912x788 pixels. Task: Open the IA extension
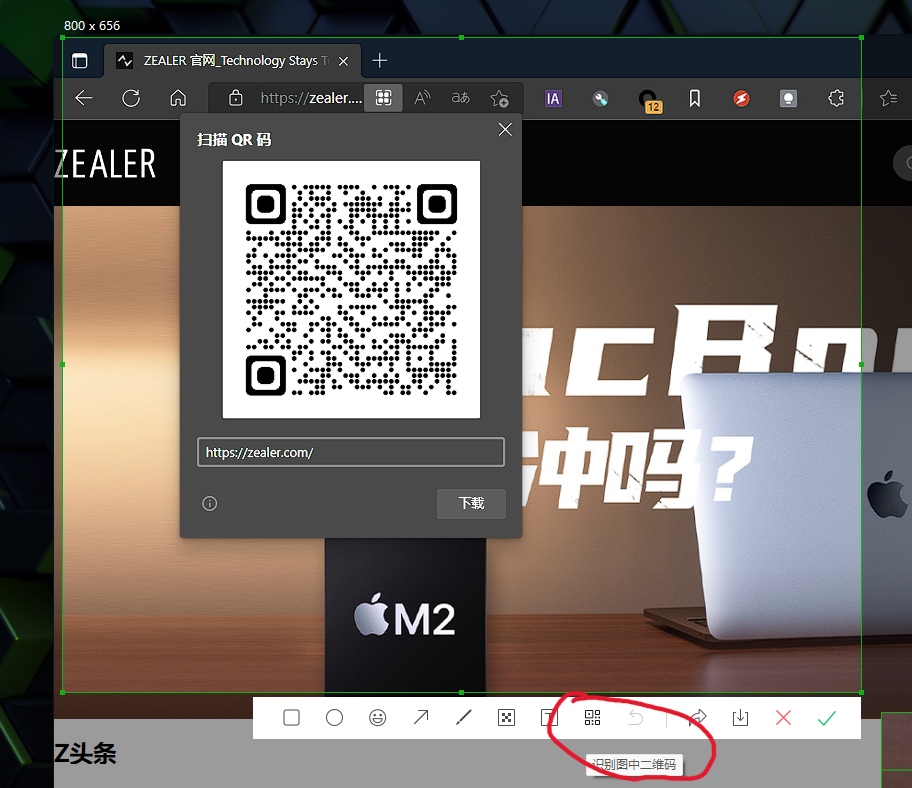point(553,98)
